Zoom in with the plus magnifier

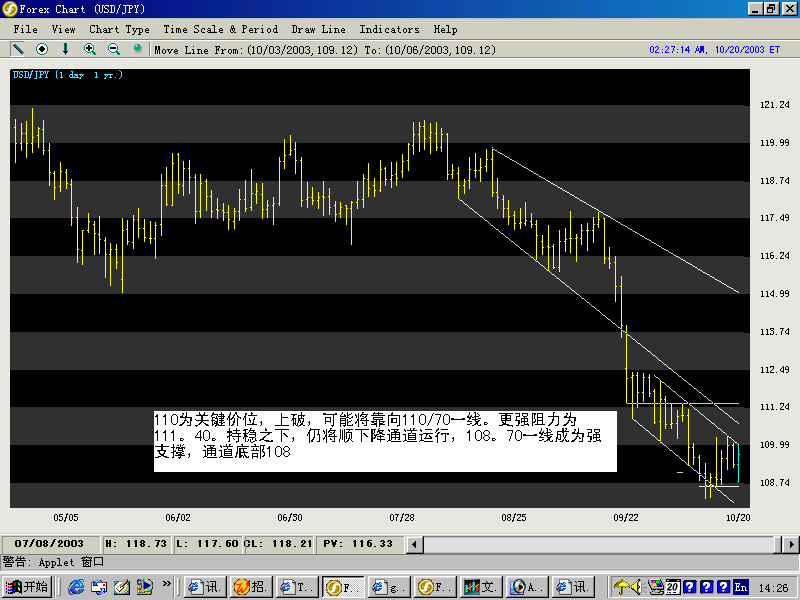[90, 49]
